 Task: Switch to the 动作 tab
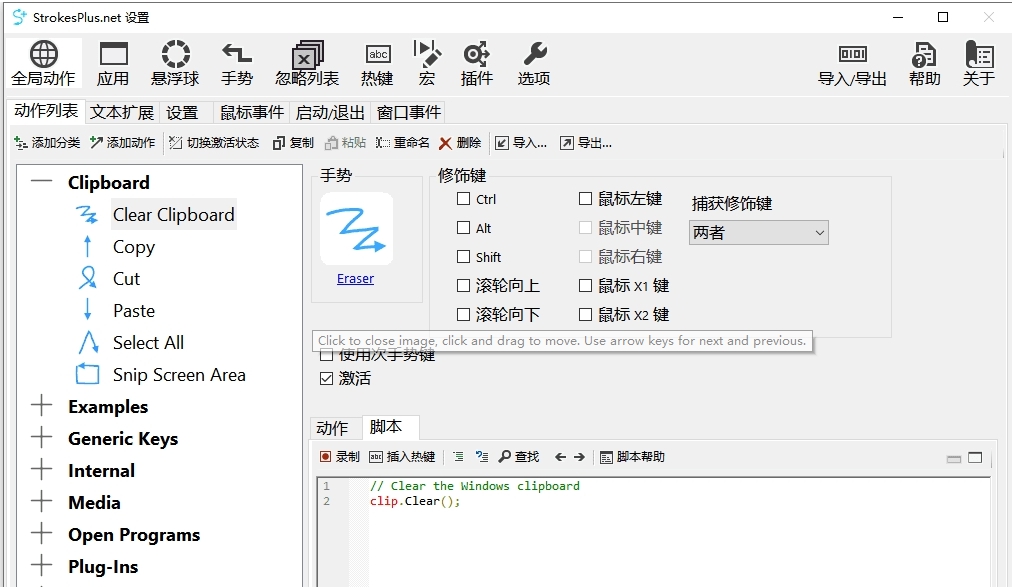pos(334,427)
